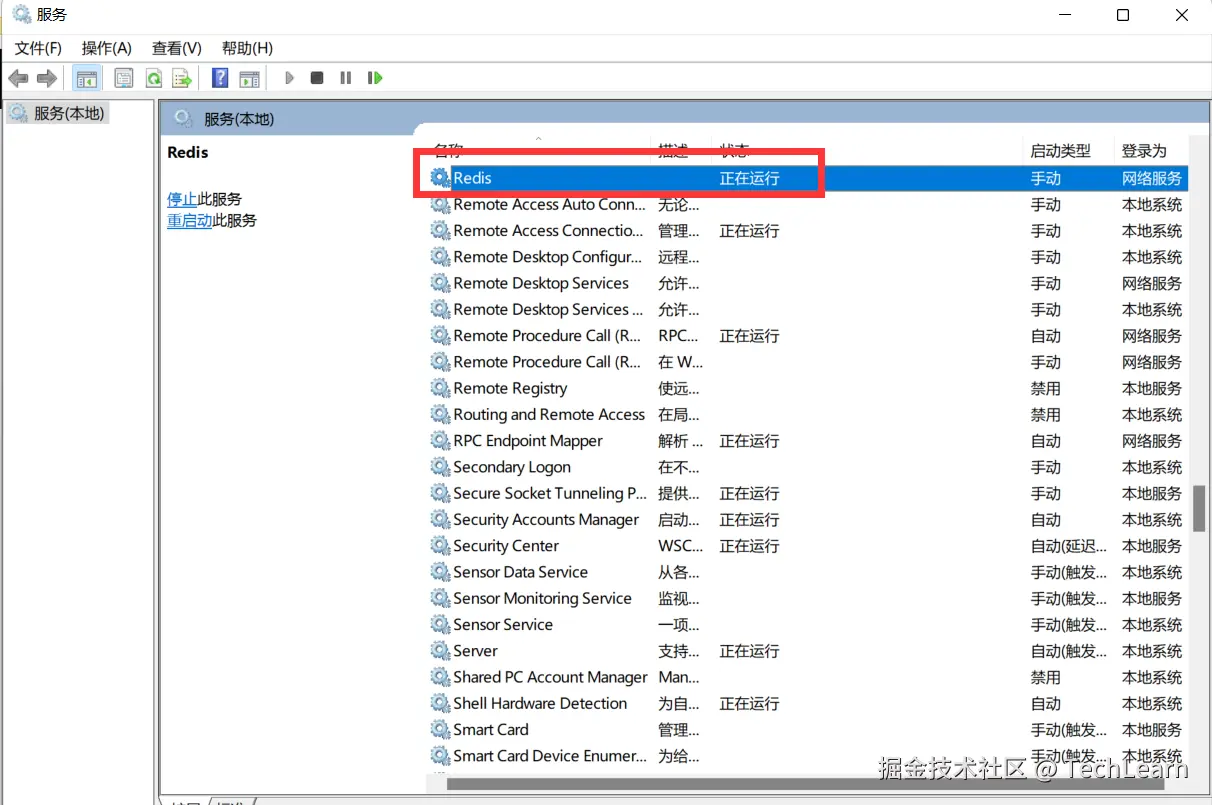Open the 帮助(H) menu
The height and width of the screenshot is (805, 1212).
pos(247,48)
